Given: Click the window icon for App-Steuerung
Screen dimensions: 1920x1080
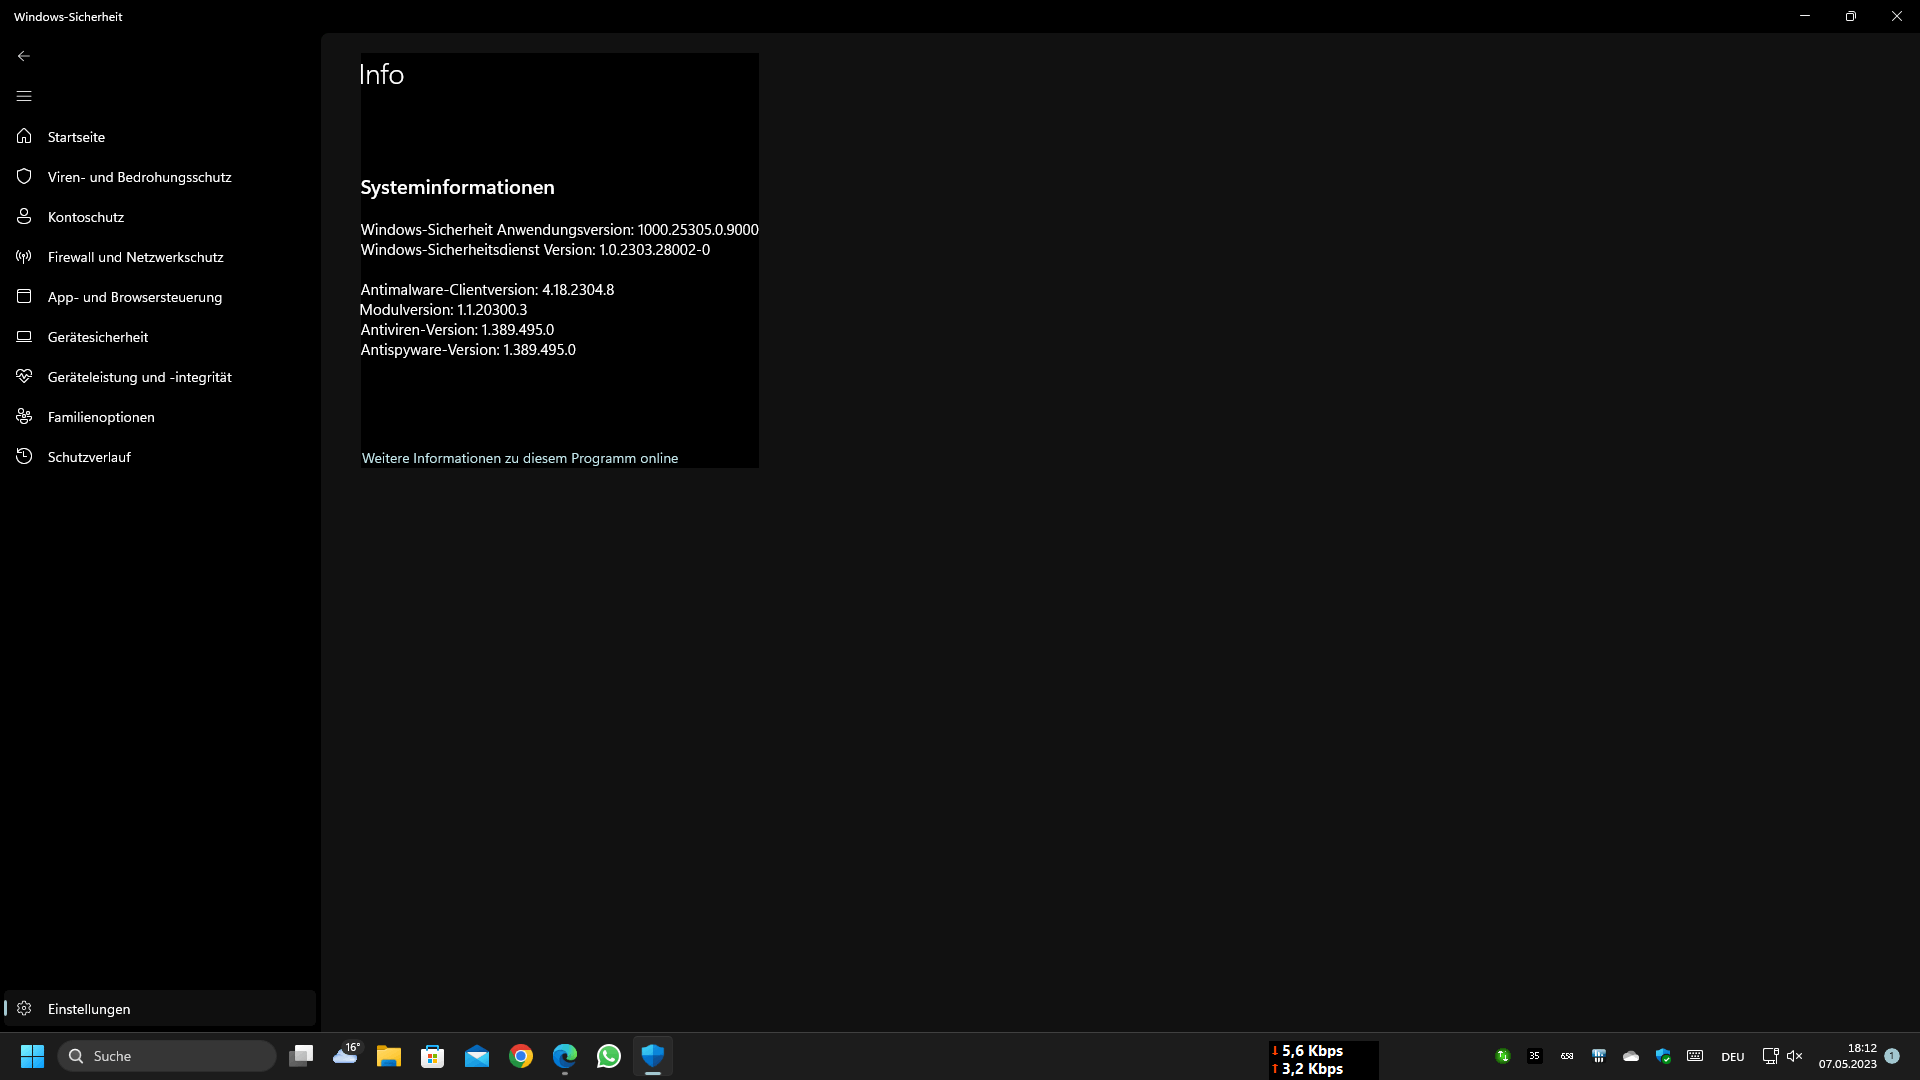Looking at the screenshot, I should tap(24, 296).
